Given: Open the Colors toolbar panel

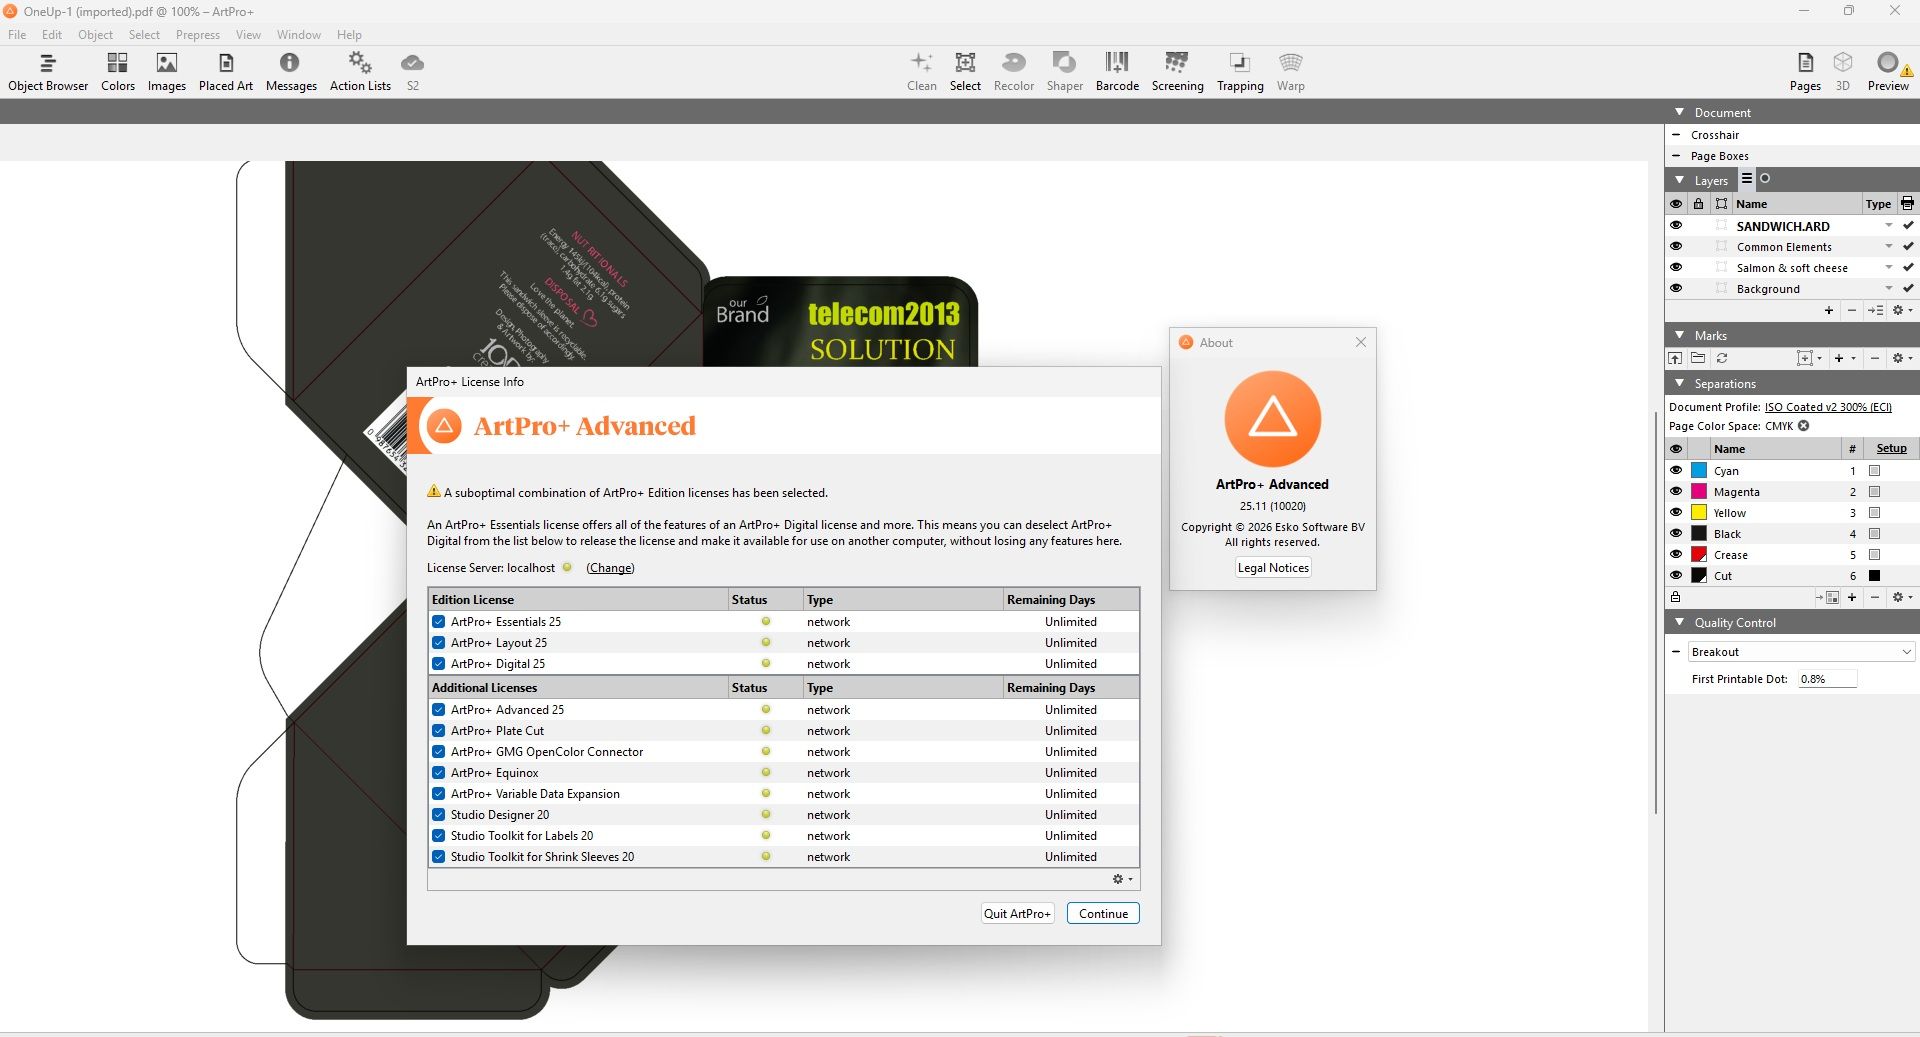Looking at the screenshot, I should 118,72.
